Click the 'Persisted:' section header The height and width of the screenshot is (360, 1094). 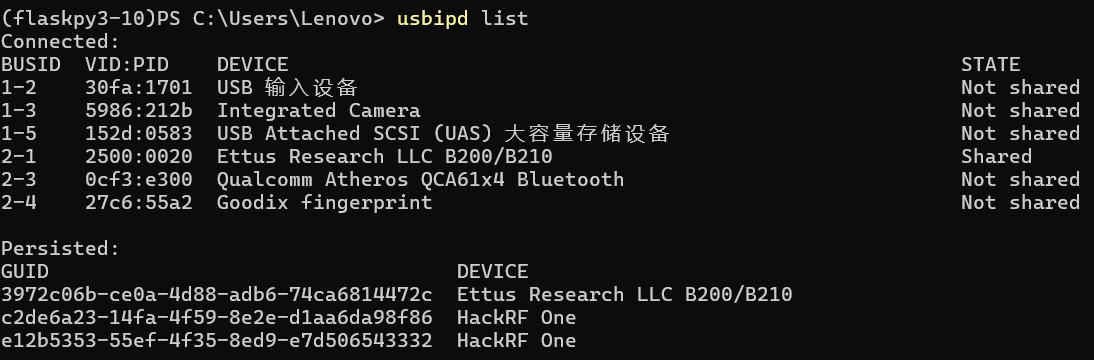[x=61, y=248]
